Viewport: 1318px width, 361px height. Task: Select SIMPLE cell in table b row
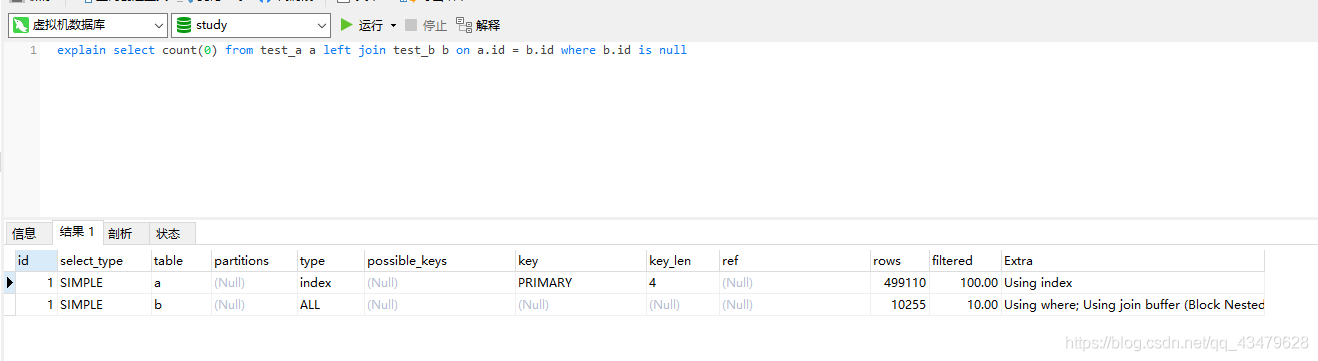104,304
